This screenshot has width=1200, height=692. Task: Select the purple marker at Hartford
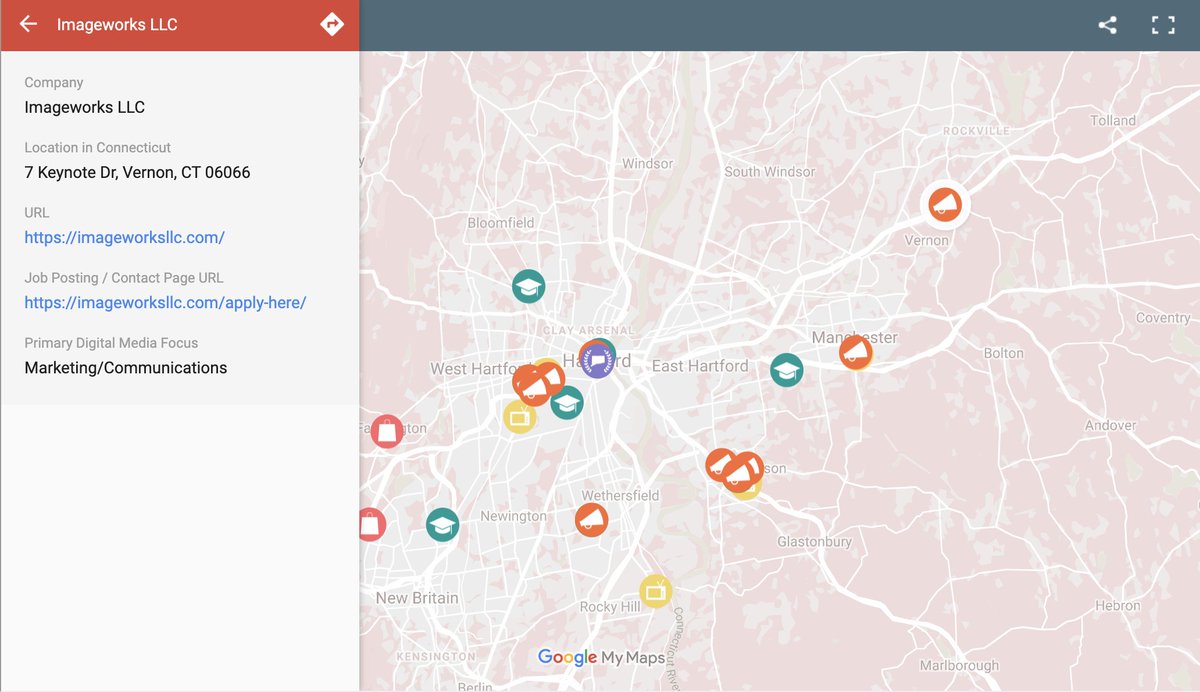coord(597,361)
